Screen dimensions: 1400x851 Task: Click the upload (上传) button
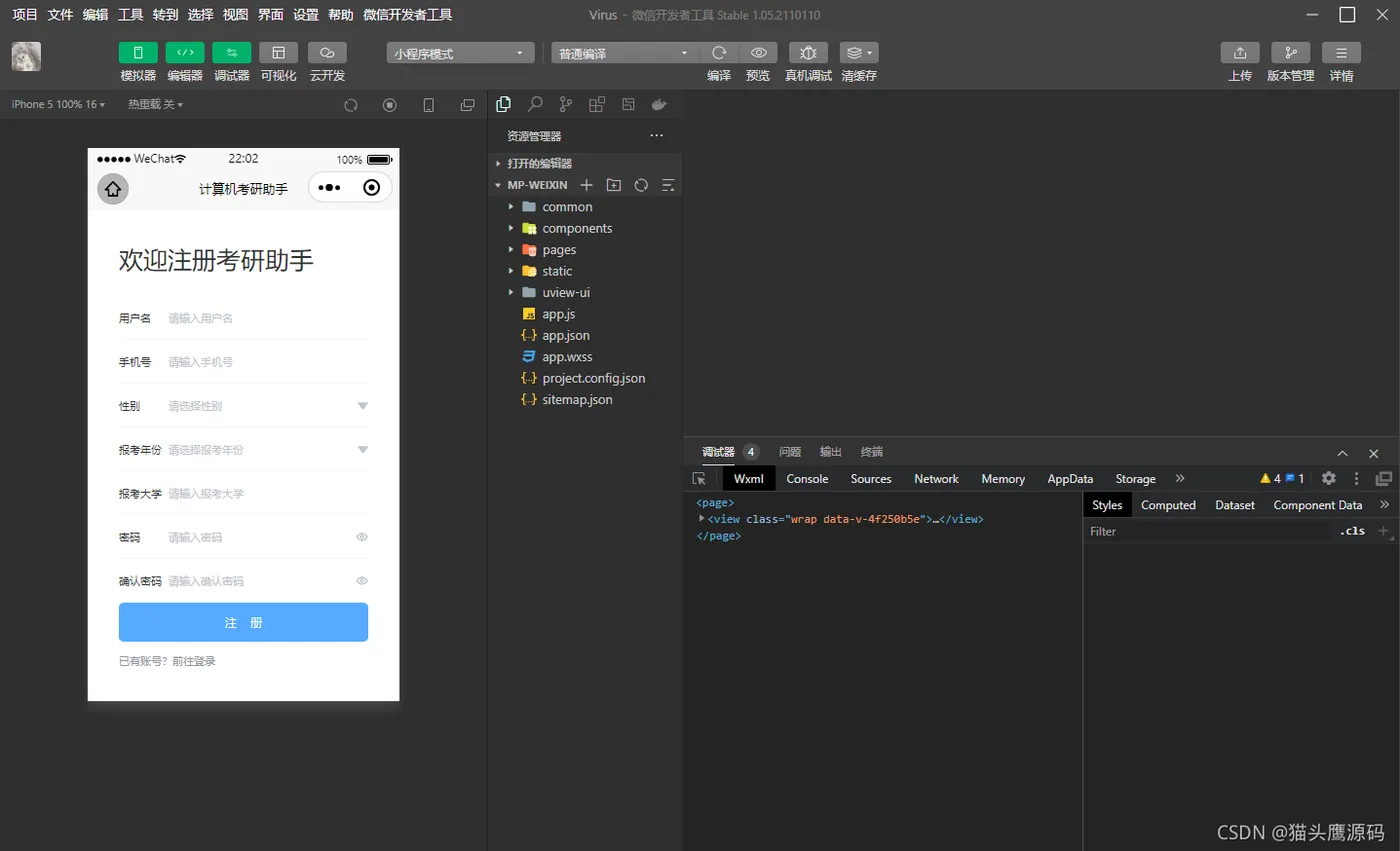[1240, 53]
